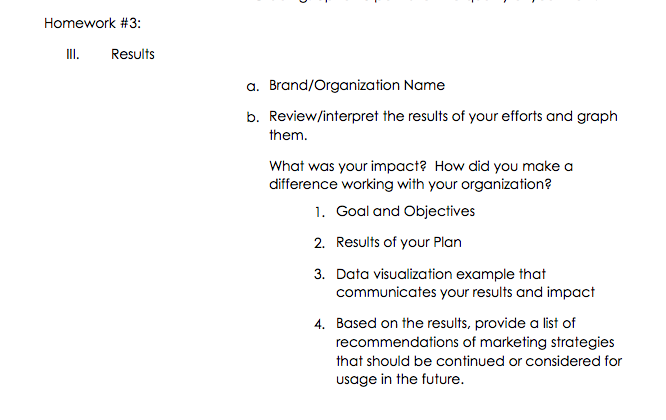Click numbered marker '4.'
Screen dimensions: 666x420
click(x=319, y=324)
